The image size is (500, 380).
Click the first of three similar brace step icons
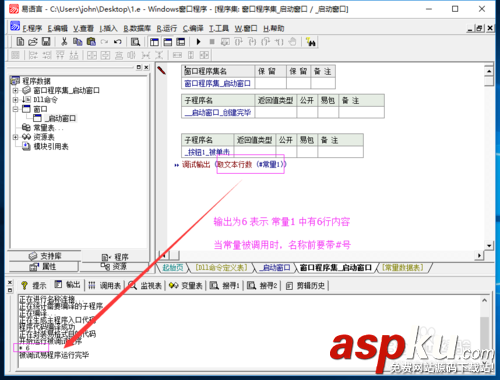(239, 42)
